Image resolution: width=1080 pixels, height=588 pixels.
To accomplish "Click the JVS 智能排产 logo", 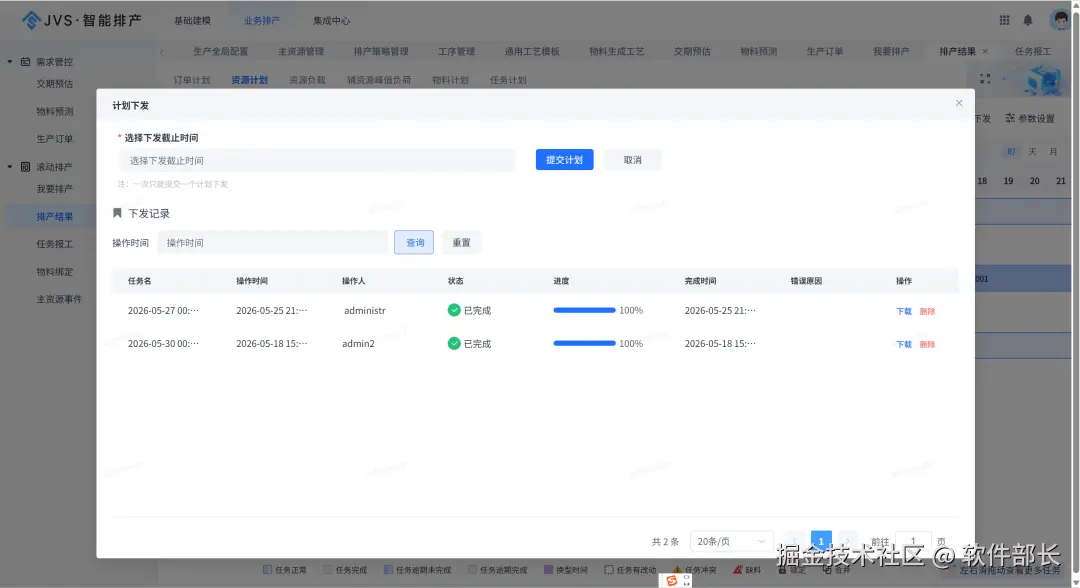I will tap(81, 20).
